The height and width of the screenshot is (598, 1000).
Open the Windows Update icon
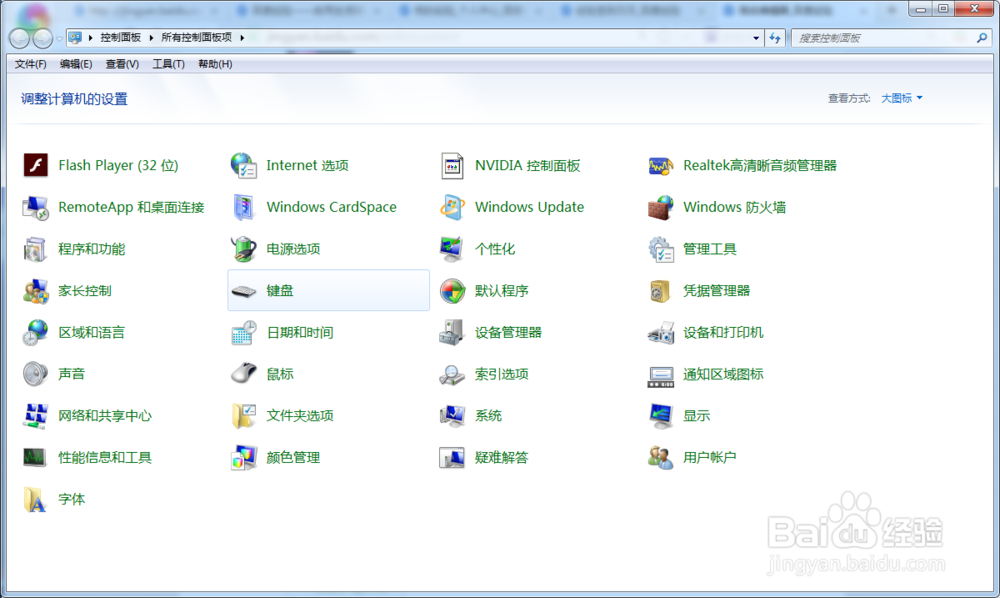452,207
